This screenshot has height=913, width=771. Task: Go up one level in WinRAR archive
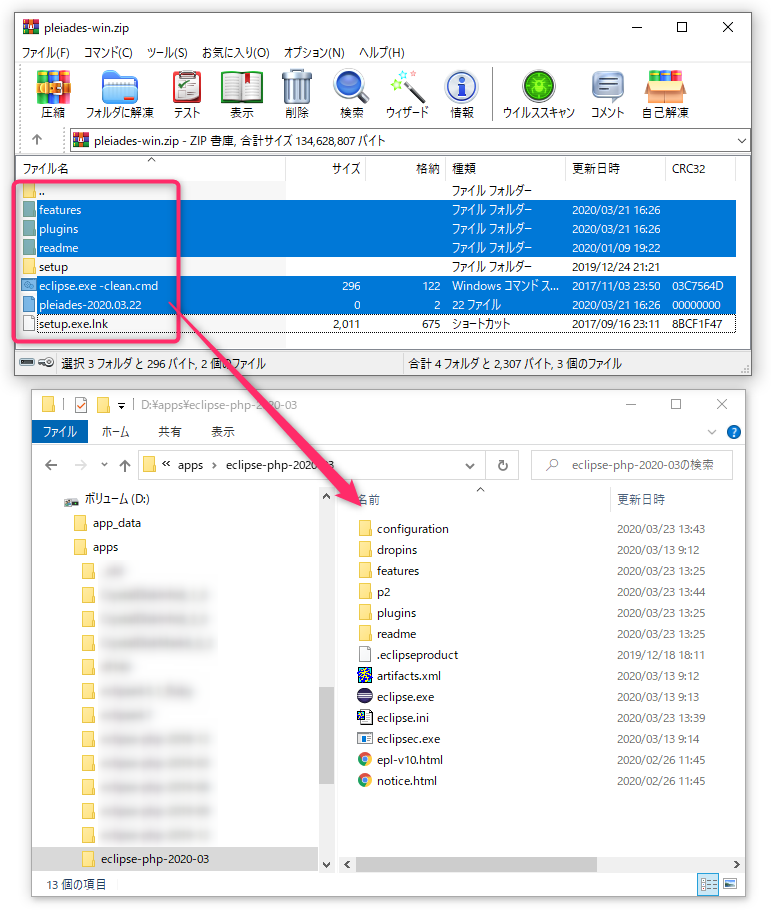[37, 140]
